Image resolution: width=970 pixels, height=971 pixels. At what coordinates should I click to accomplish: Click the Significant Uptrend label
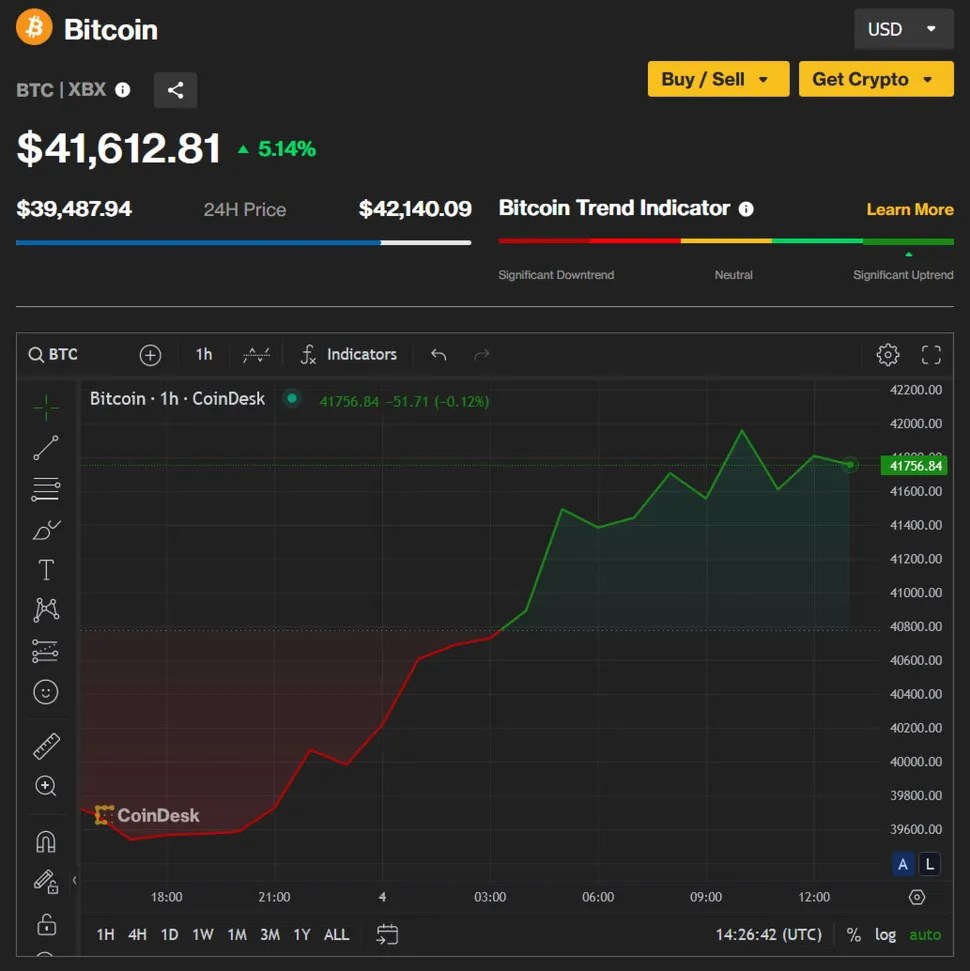click(903, 275)
